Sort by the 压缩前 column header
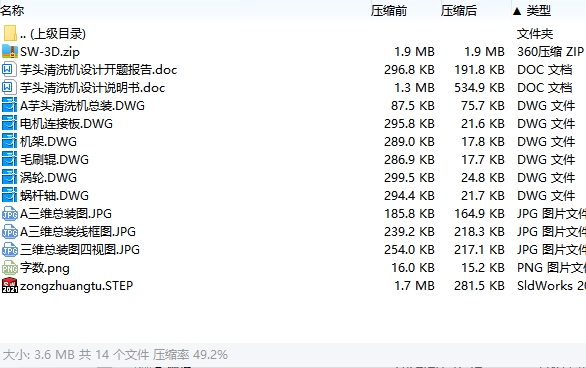Image resolution: width=586 pixels, height=368 pixels. [389, 10]
